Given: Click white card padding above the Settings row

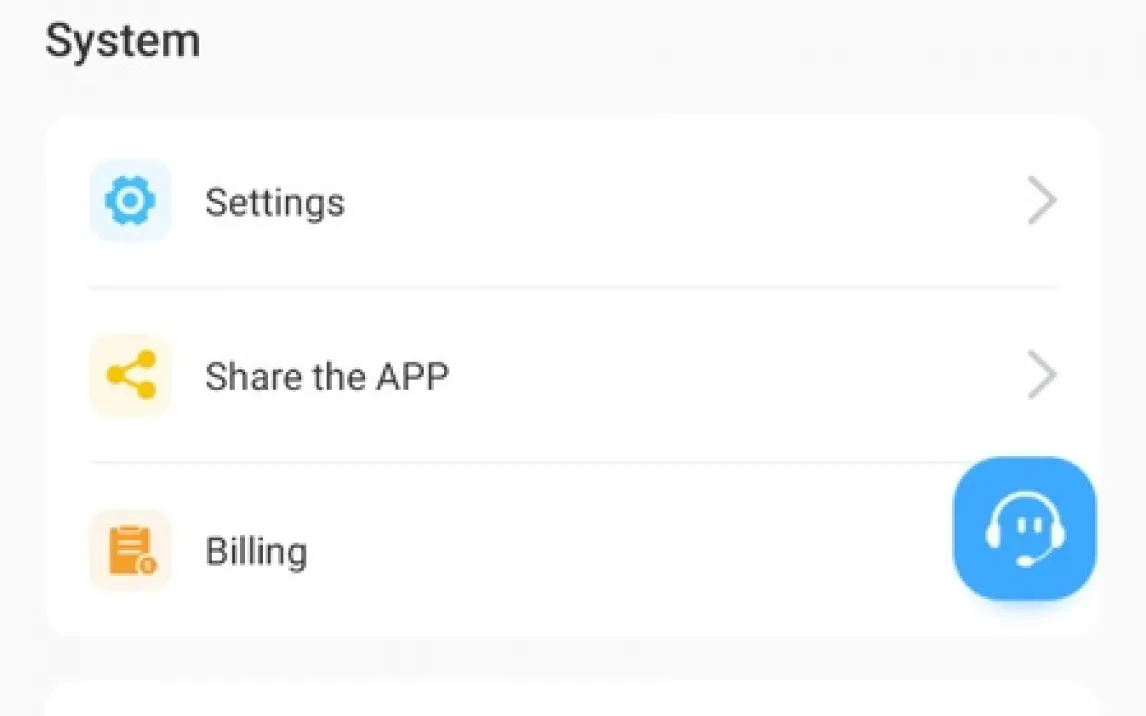Looking at the screenshot, I should [572, 136].
